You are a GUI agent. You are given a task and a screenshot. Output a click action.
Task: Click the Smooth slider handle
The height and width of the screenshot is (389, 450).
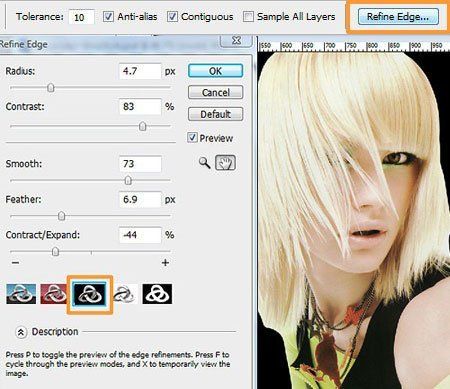pyautogui.click(x=128, y=180)
